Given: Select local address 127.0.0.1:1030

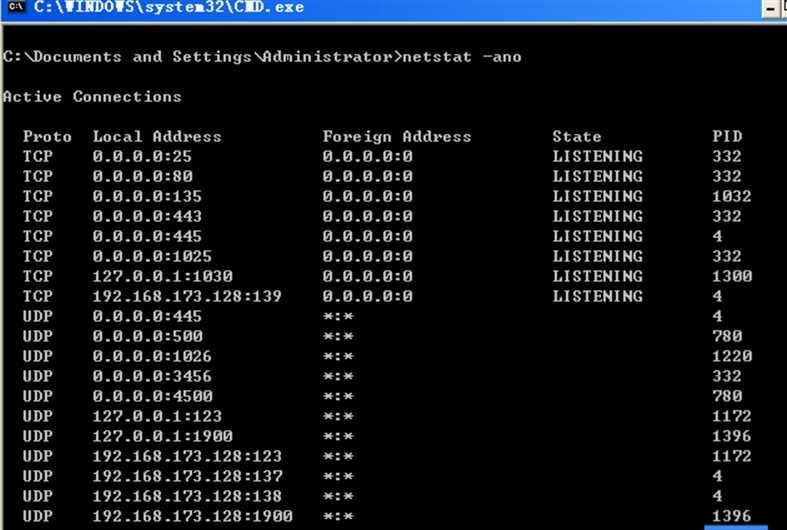Looking at the screenshot, I should pyautogui.click(x=163, y=277).
